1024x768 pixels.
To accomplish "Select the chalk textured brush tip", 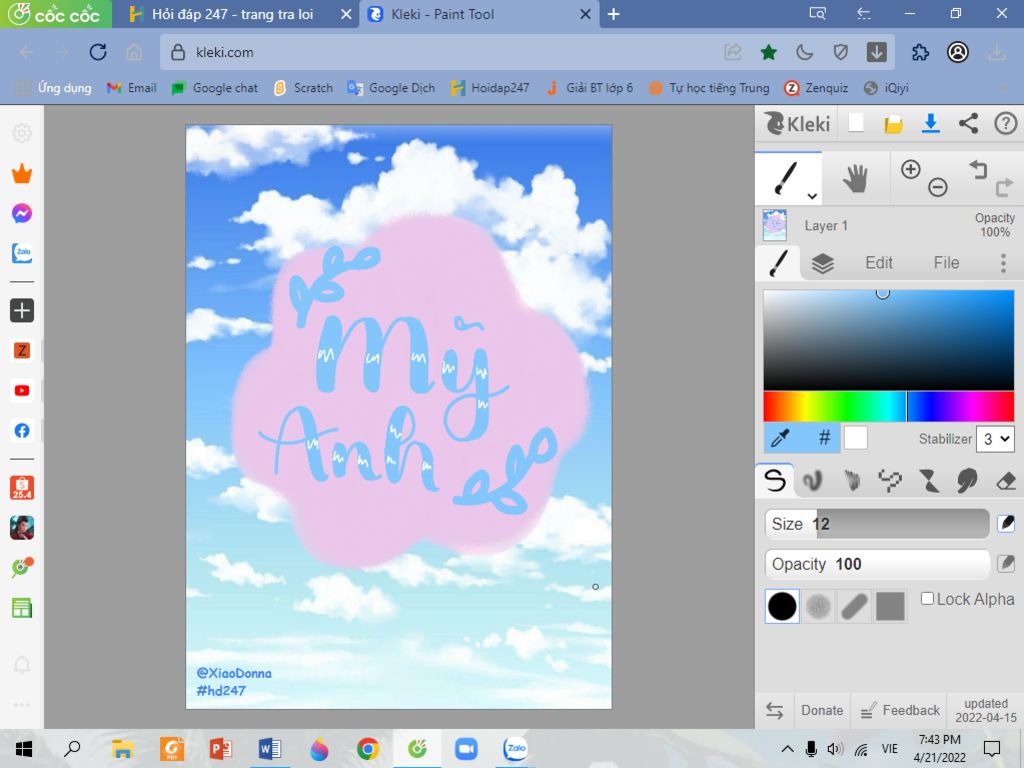I will (818, 606).
